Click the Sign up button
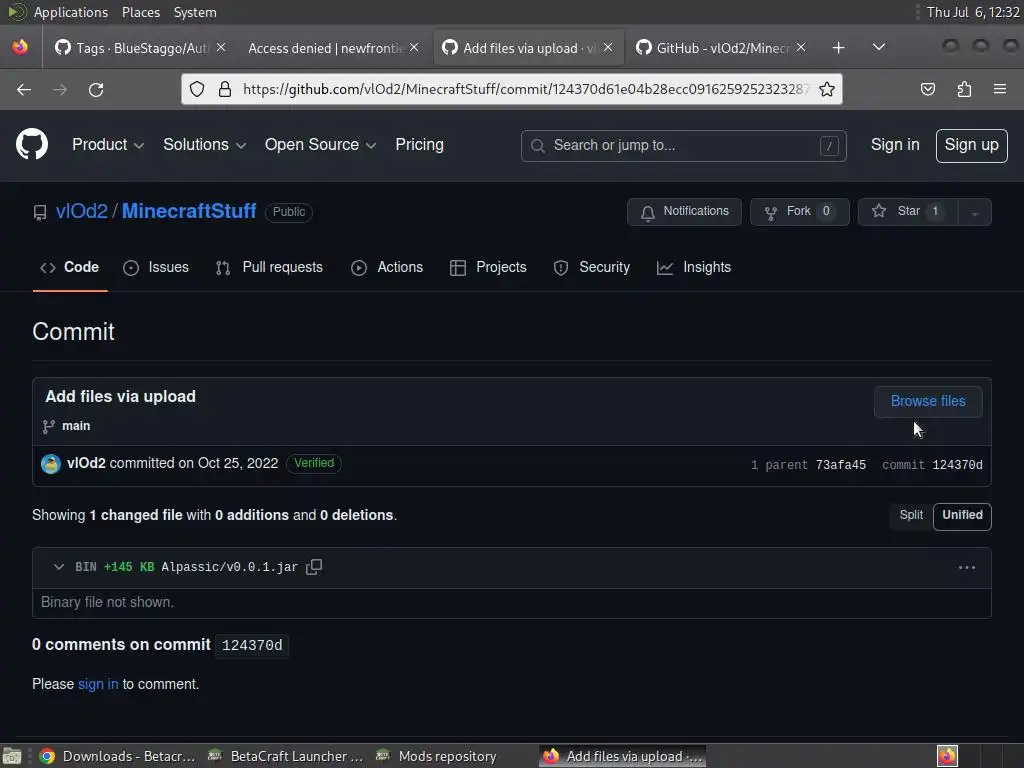 point(971,145)
